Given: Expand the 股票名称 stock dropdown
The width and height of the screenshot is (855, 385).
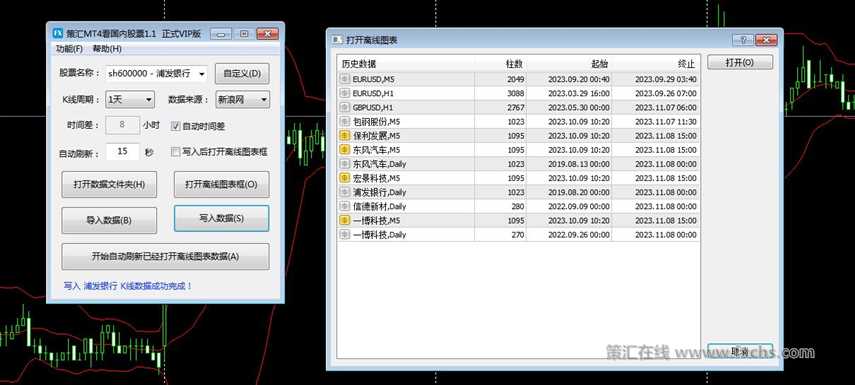Looking at the screenshot, I should pos(156,73).
